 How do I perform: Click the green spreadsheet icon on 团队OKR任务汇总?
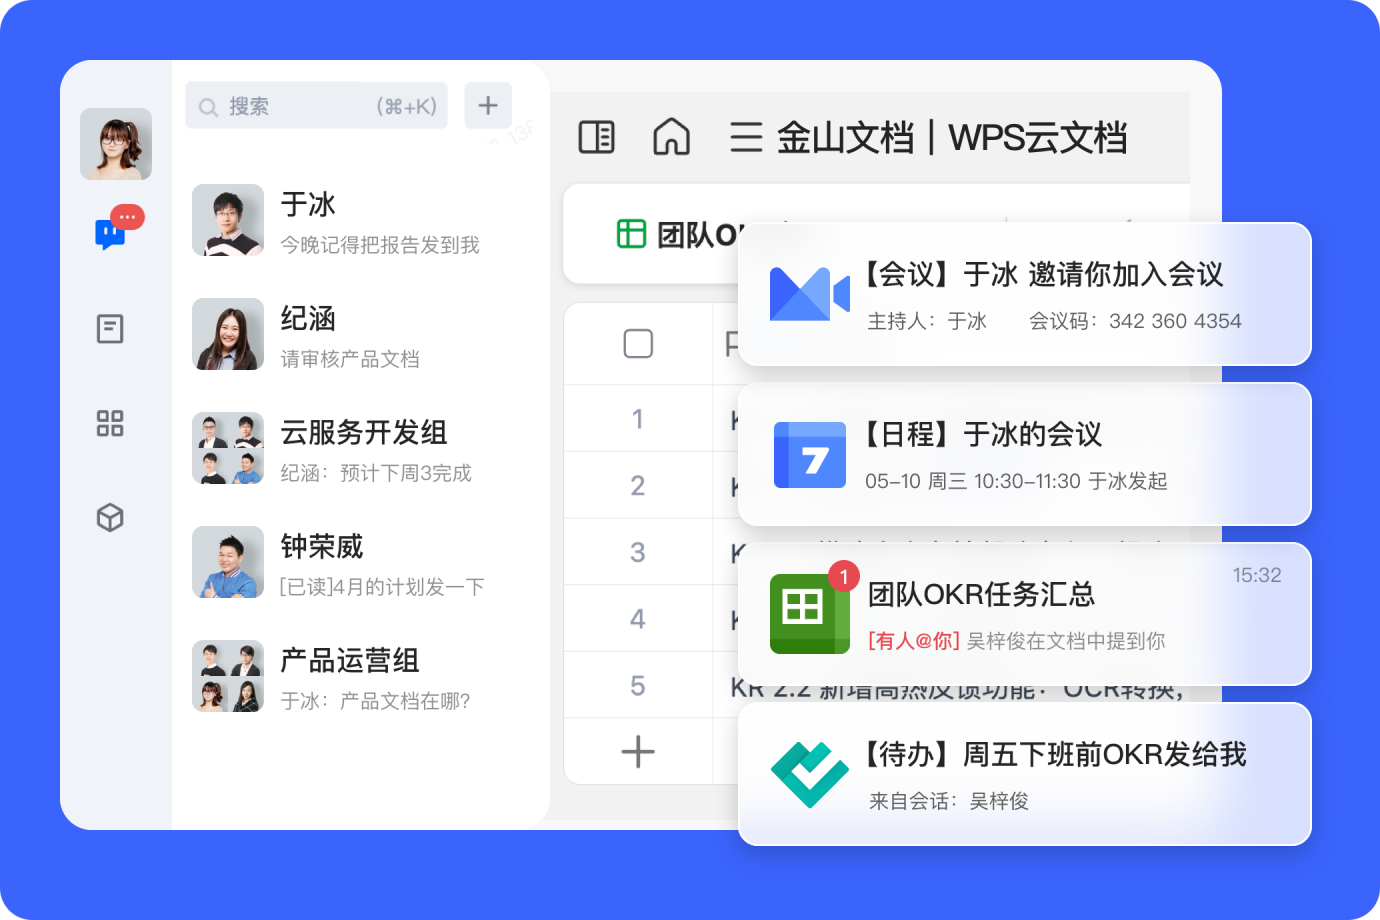pyautogui.click(x=809, y=614)
